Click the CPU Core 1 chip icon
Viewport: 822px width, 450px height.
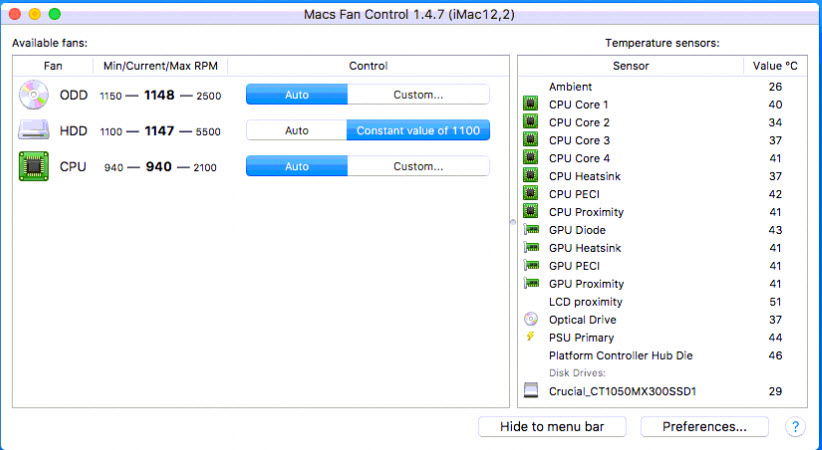[x=531, y=104]
